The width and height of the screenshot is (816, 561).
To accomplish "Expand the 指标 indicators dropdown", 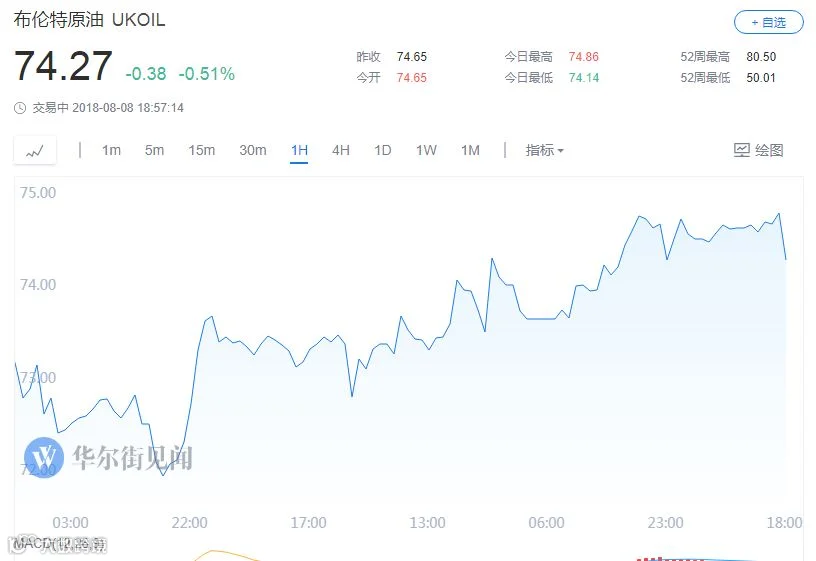I will click(x=544, y=150).
